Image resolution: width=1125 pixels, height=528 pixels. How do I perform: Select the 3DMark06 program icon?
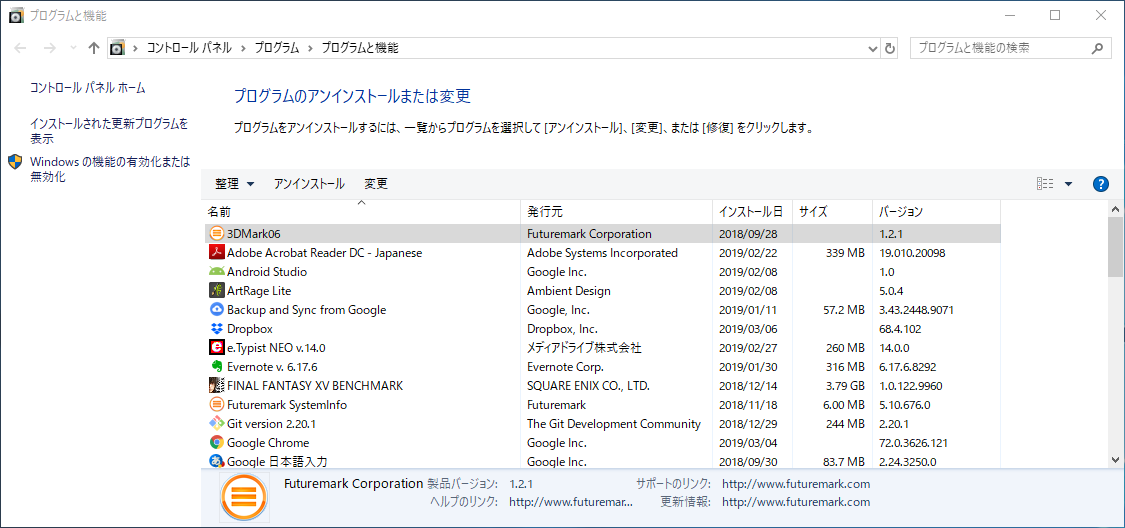click(x=217, y=234)
